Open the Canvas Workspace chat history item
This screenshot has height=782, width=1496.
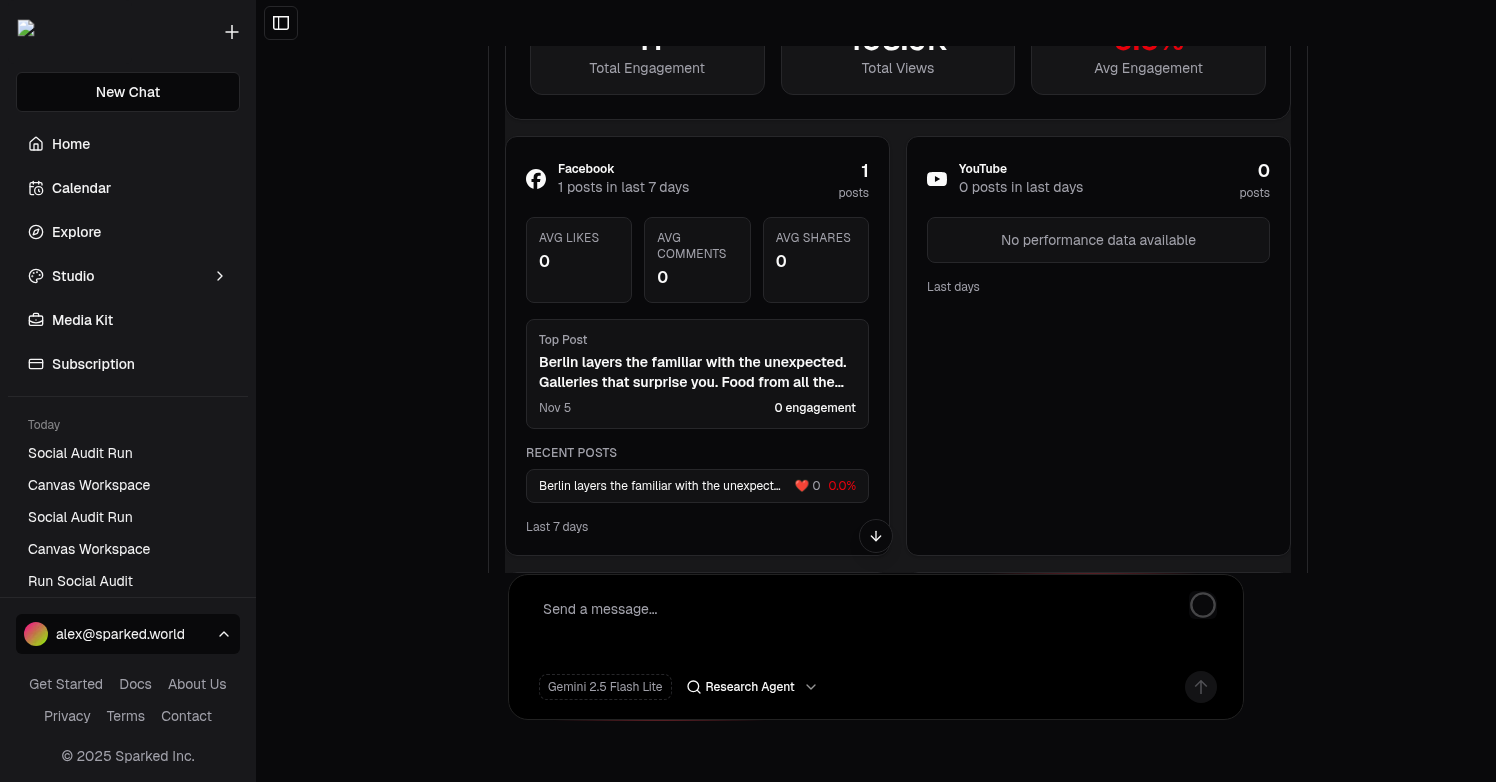click(x=89, y=485)
